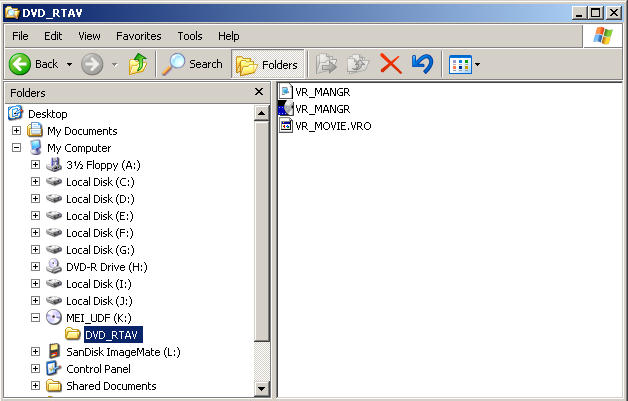Click the Windows flag logo

603,36
